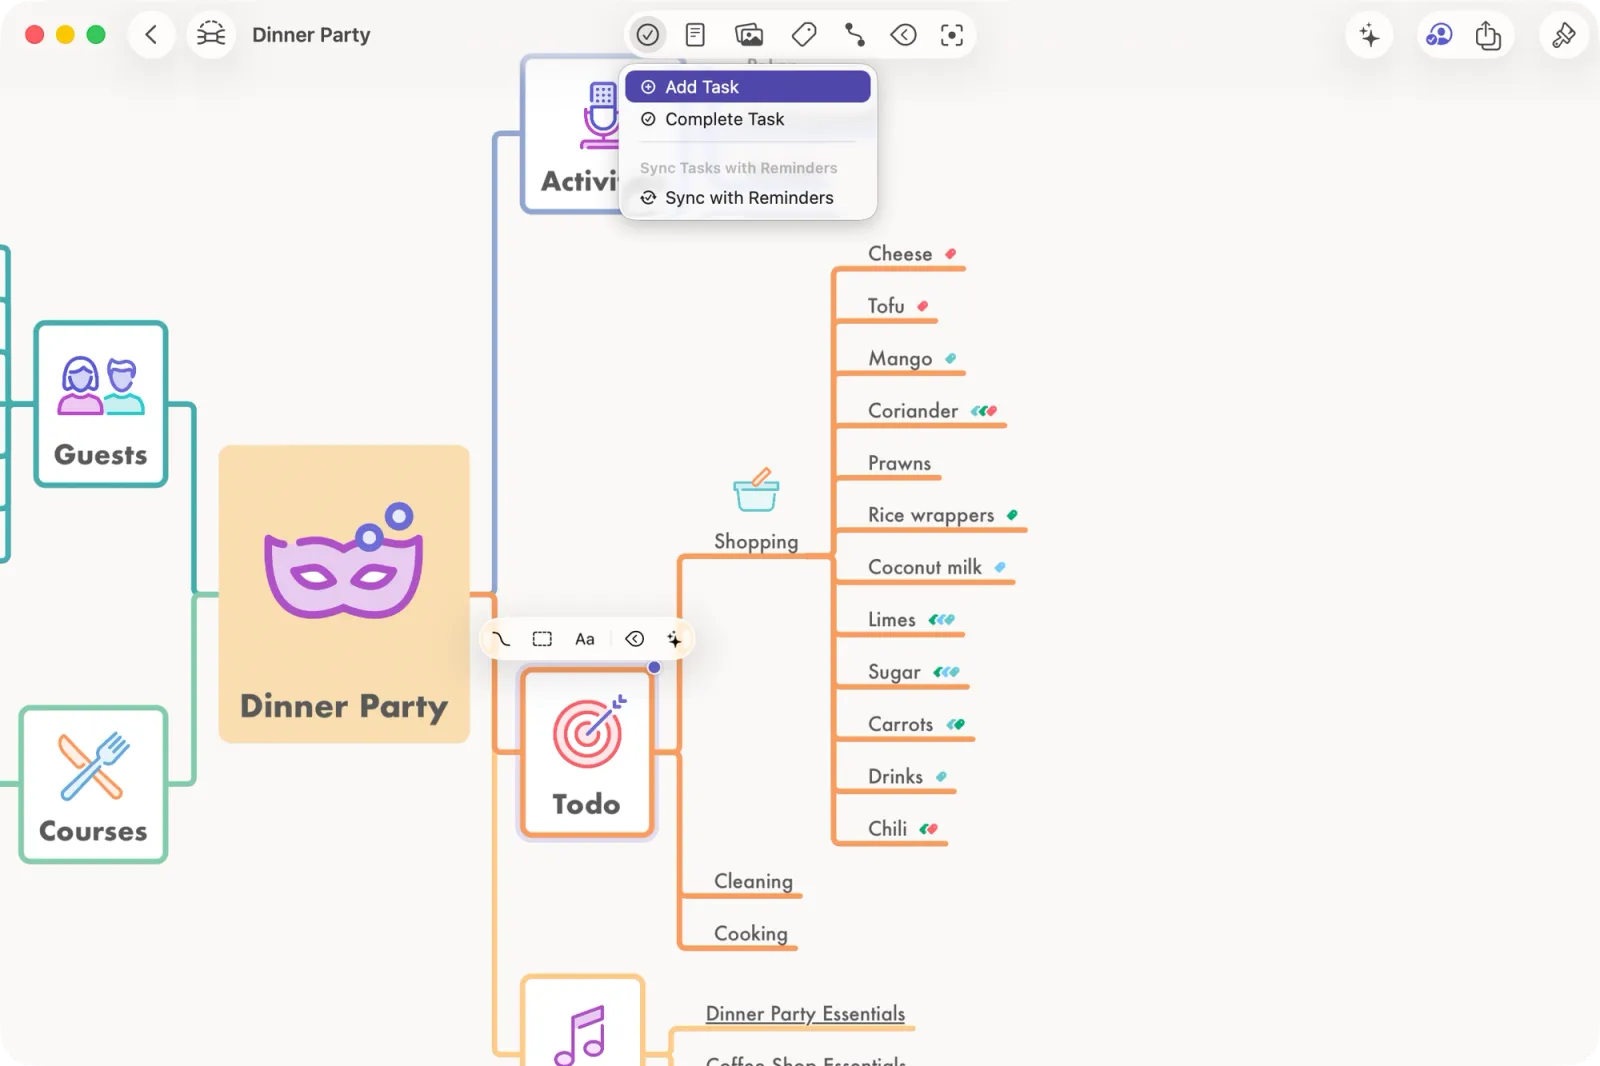
Task: Click the blue handle dot on Todo node
Action: [x=654, y=667]
